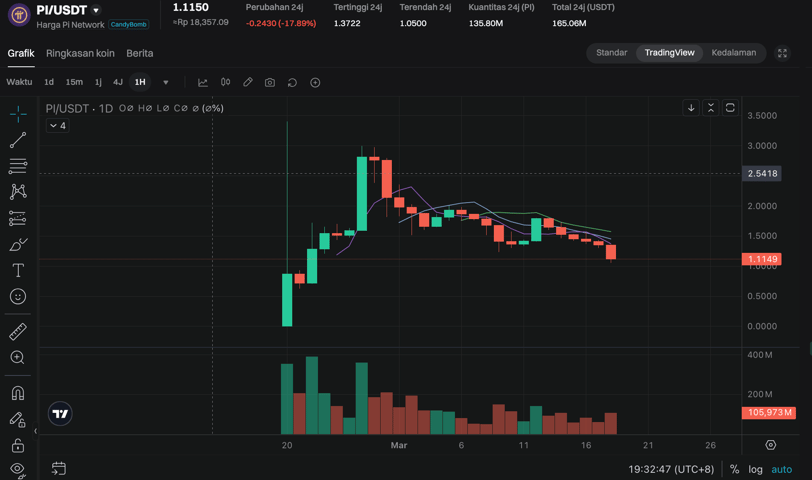This screenshot has width=812, height=480.
Task: Click the 165.06M total USDT value
Action: click(569, 23)
